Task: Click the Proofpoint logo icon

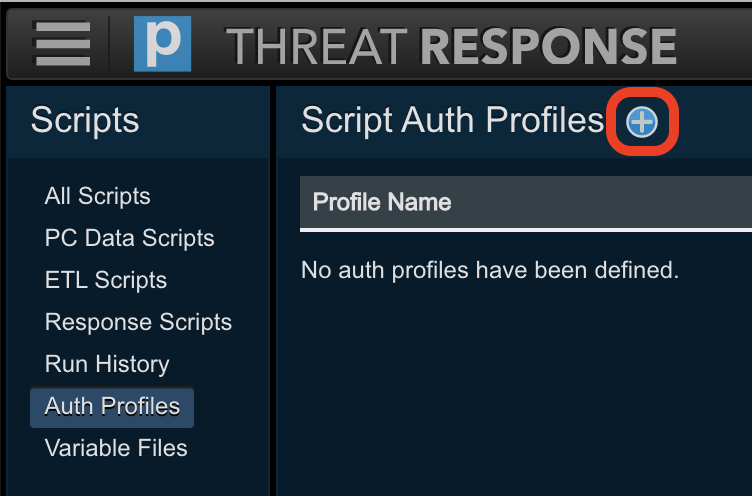Action: click(x=162, y=45)
